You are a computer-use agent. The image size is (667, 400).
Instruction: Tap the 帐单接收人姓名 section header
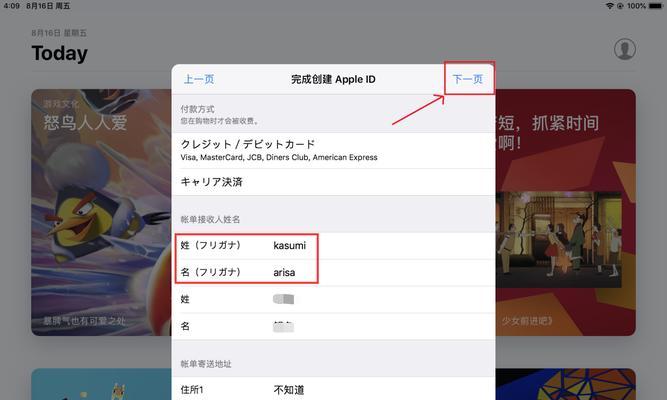point(210,220)
